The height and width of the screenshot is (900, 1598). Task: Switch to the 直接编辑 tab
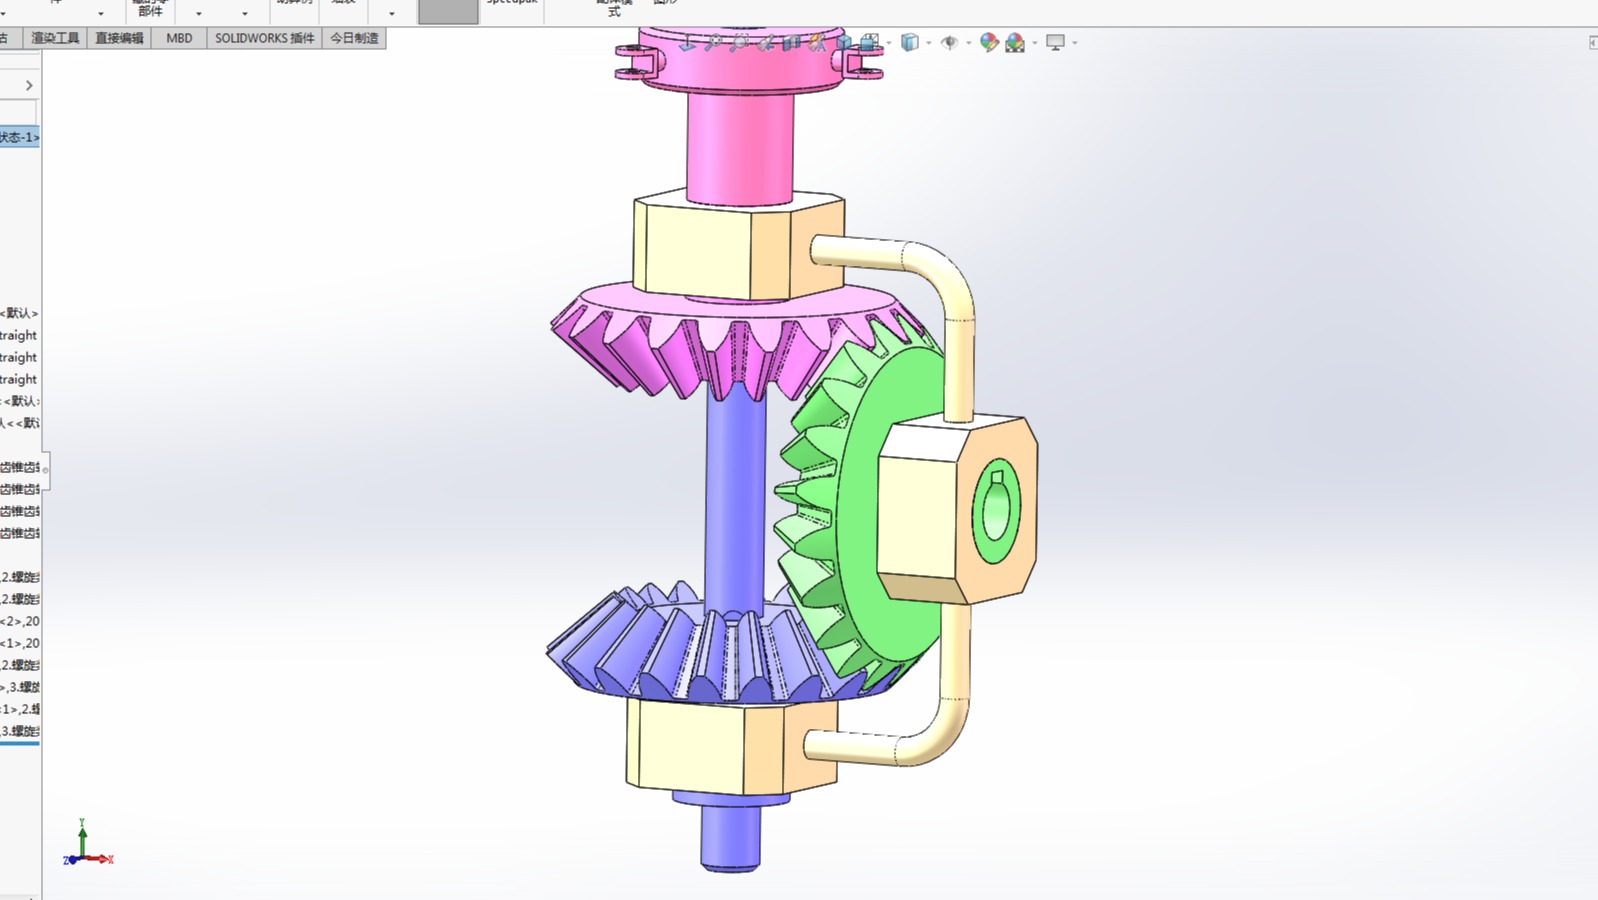pos(119,38)
